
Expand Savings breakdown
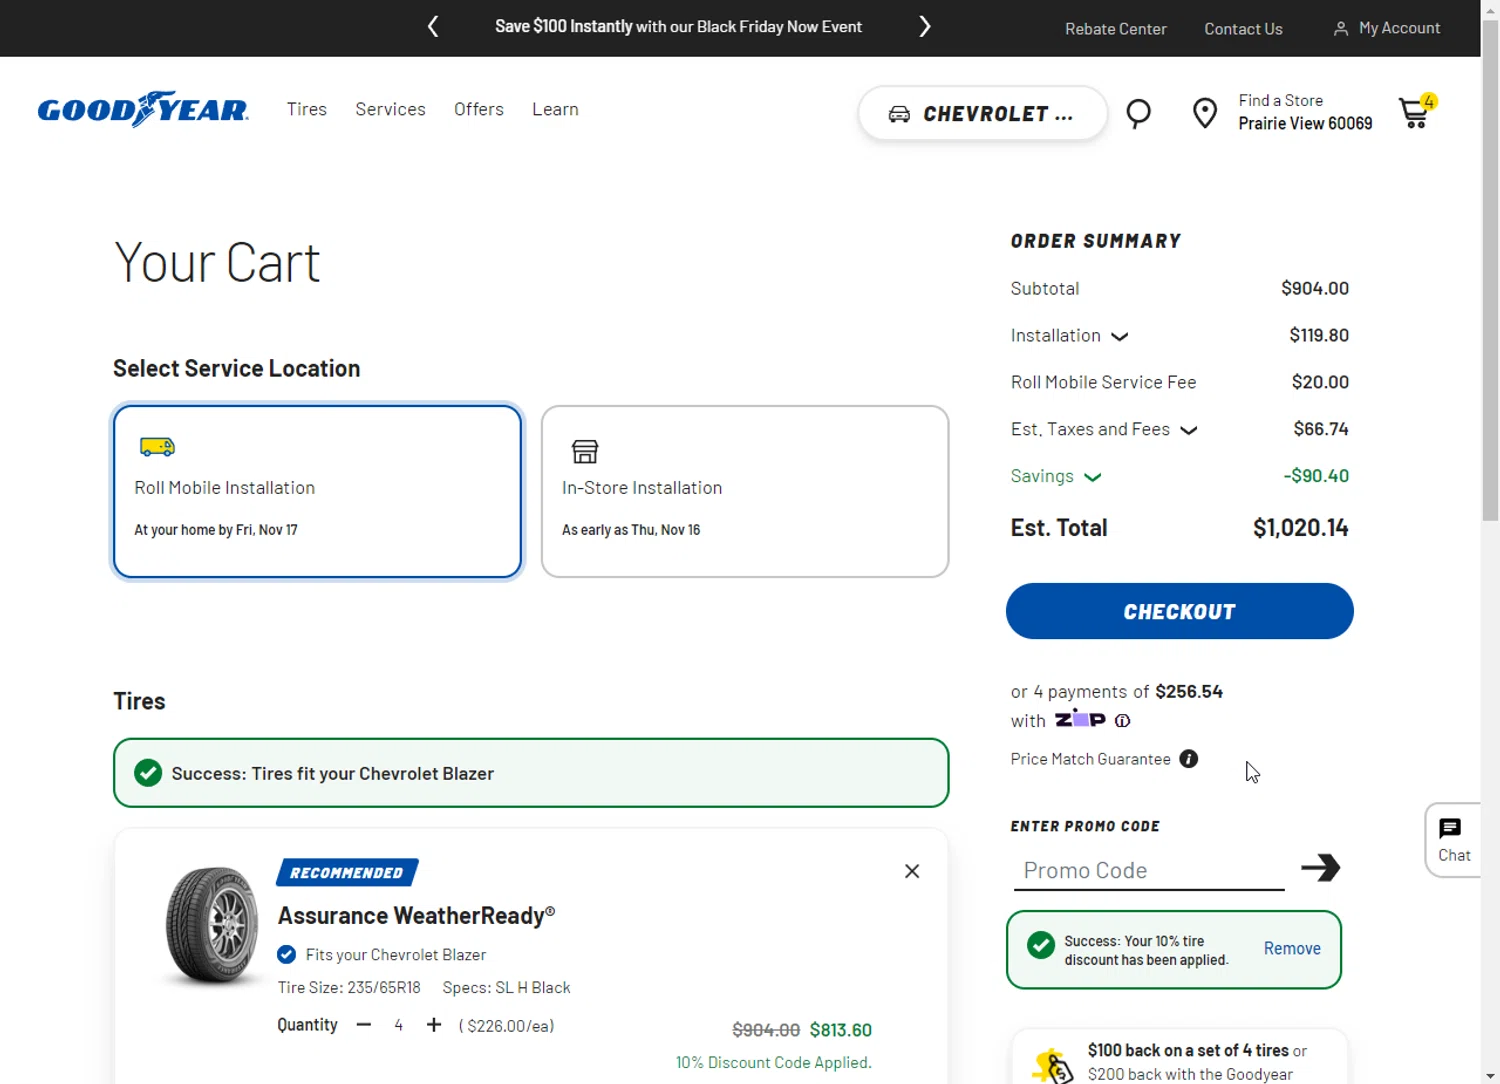coord(1093,477)
